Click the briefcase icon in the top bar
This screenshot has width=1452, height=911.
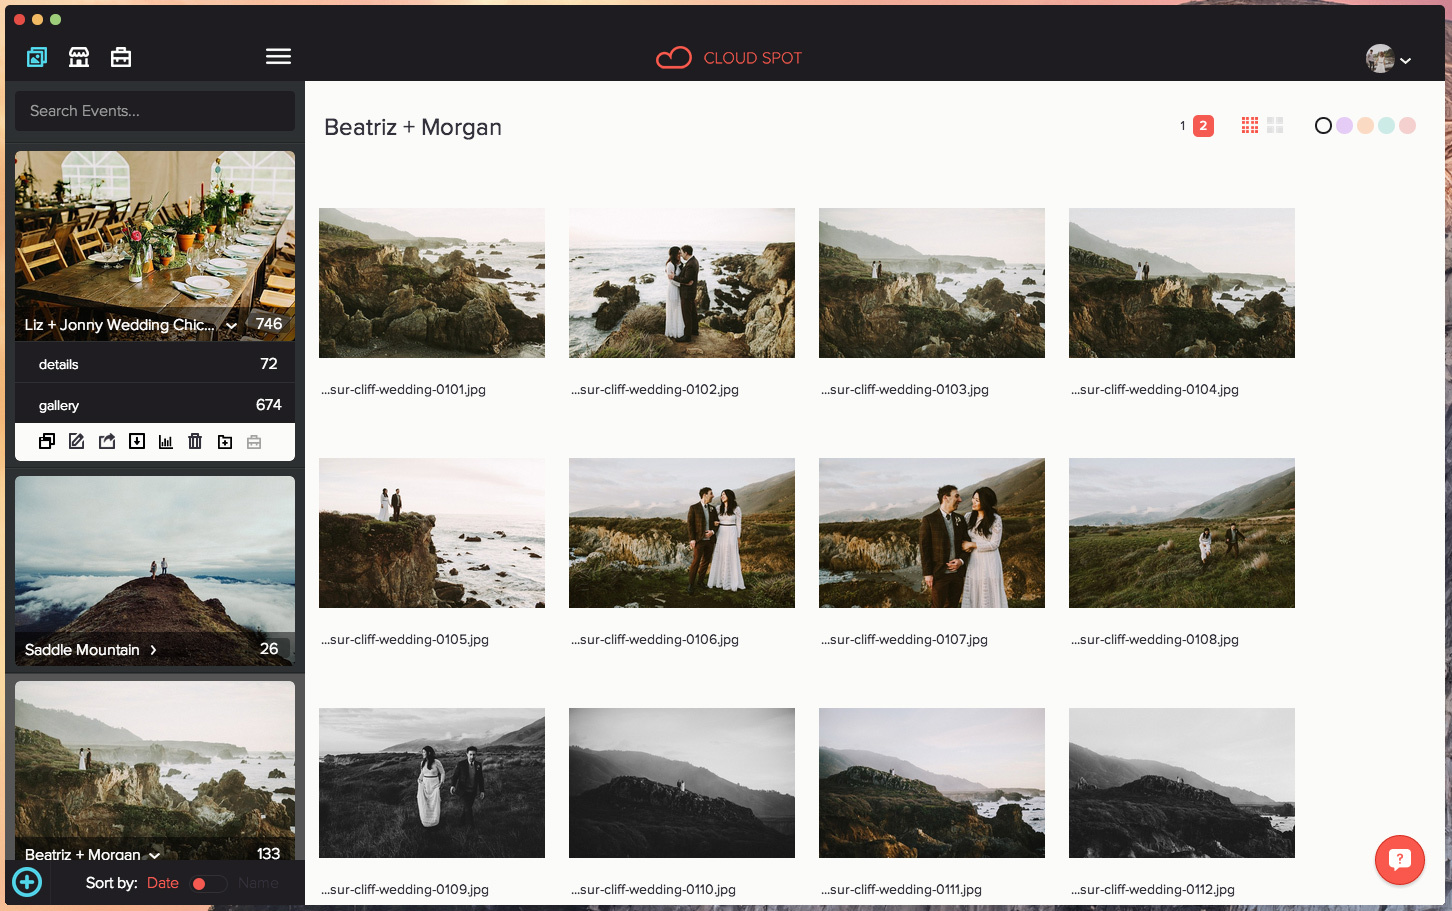(x=121, y=57)
